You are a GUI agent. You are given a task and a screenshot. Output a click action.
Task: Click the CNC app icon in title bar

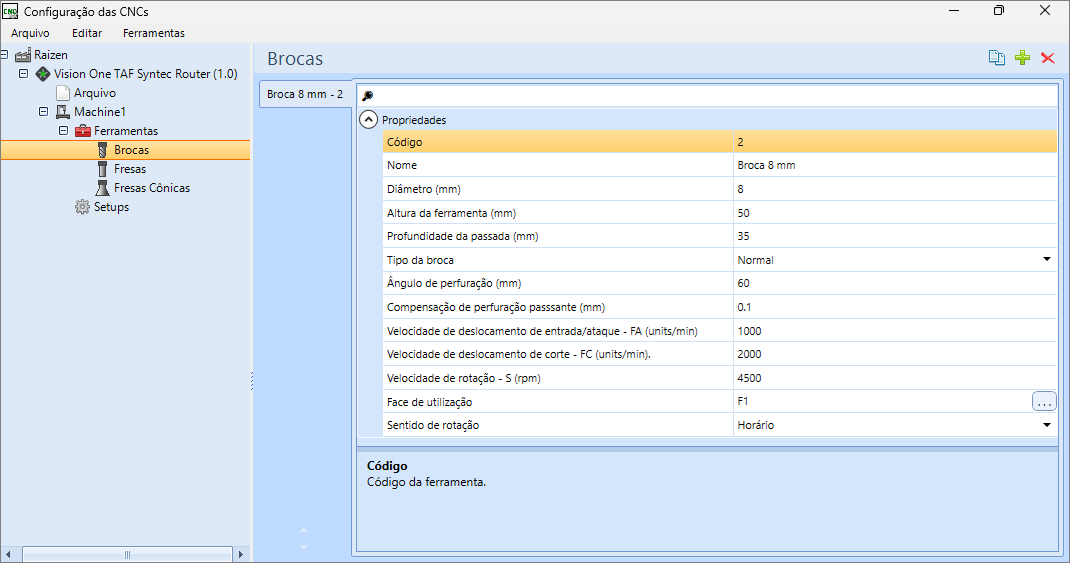click(10, 11)
